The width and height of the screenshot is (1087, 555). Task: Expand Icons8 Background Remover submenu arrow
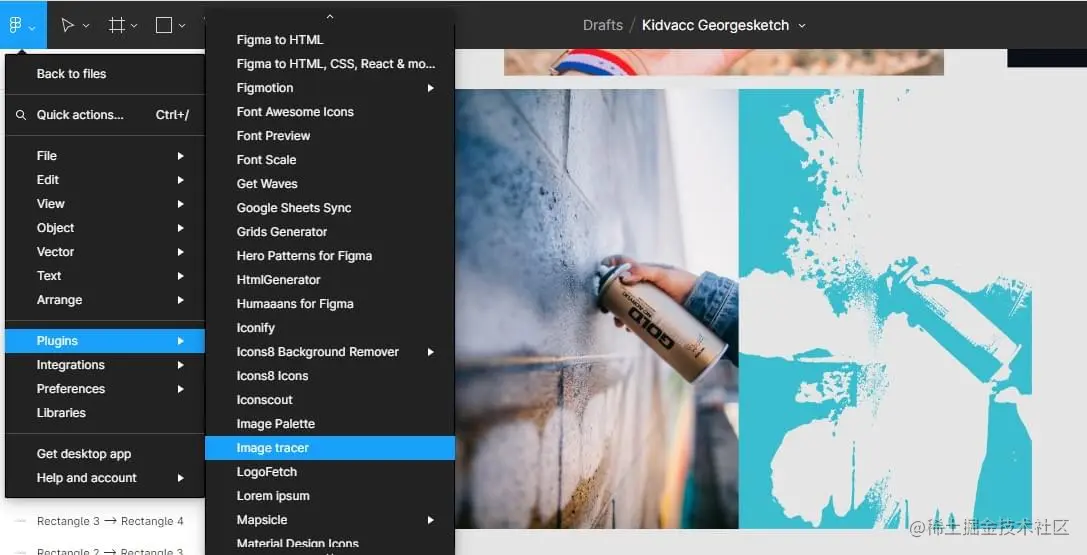tap(431, 352)
